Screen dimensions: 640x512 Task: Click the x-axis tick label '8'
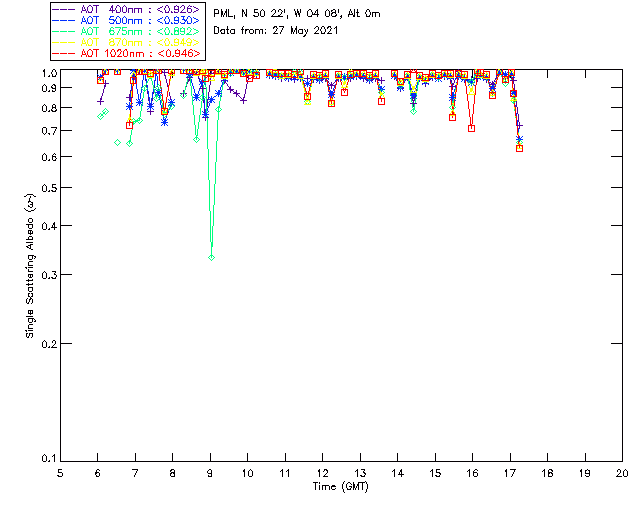tap(173, 473)
